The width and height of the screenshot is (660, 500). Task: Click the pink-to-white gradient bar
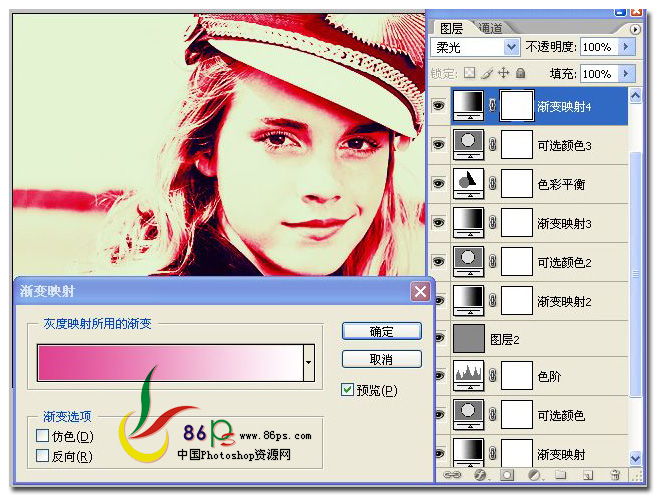pos(170,363)
